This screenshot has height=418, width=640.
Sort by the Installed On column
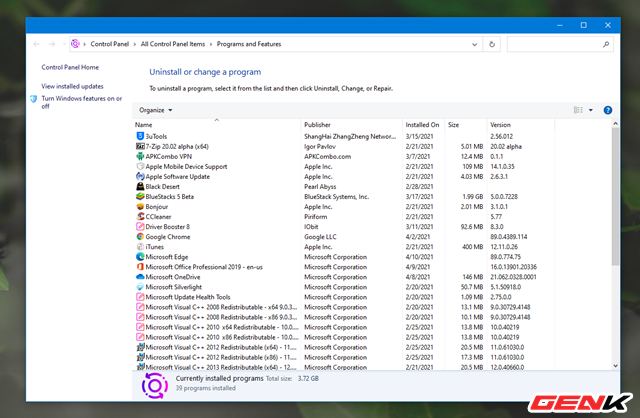[x=423, y=125]
